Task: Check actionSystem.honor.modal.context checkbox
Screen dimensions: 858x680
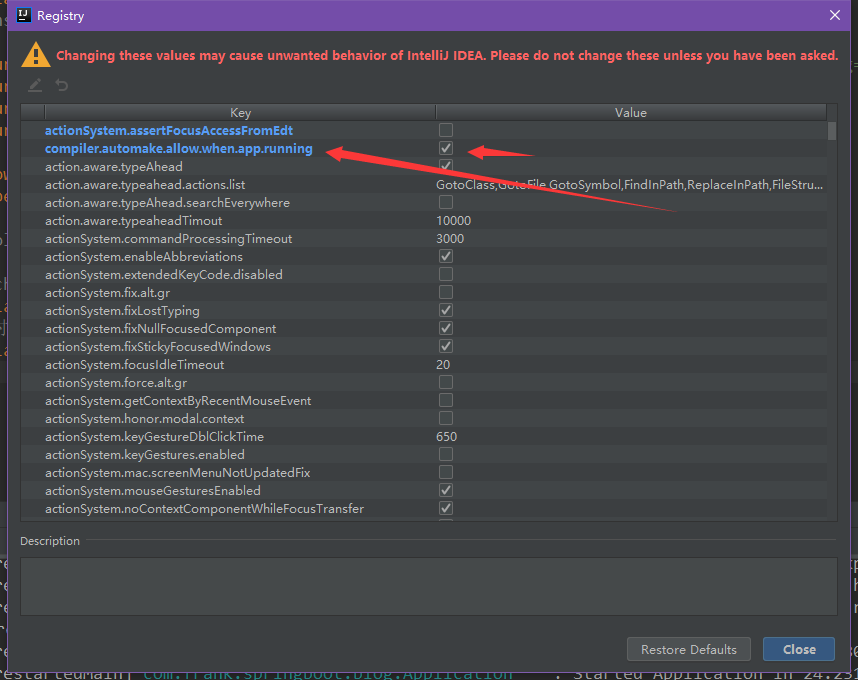Action: pyautogui.click(x=446, y=419)
